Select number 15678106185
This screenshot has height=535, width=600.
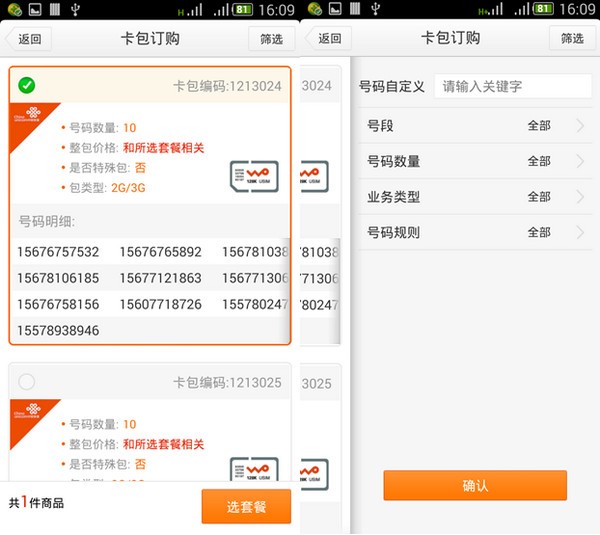point(58,278)
